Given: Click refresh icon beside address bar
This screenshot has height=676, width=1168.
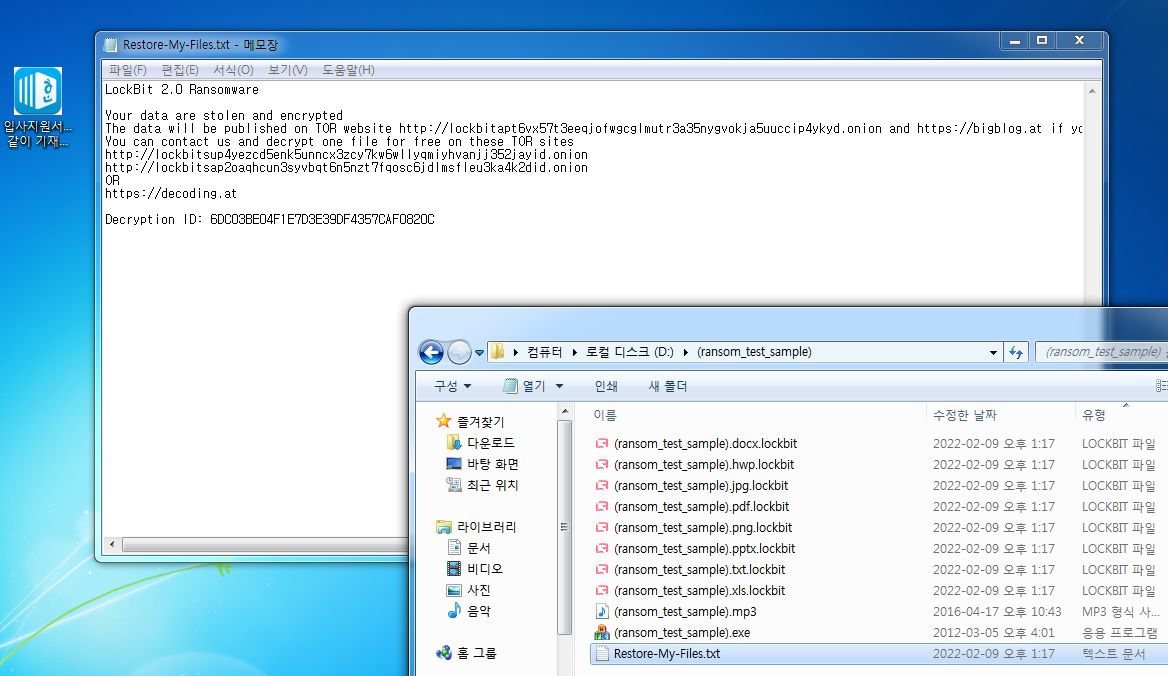Looking at the screenshot, I should (x=1016, y=352).
